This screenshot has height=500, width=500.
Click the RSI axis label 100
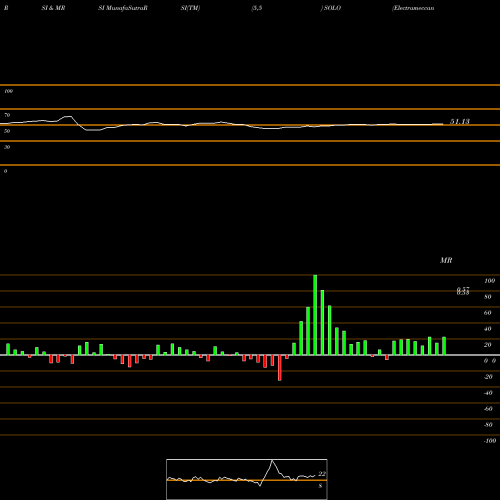(8, 91)
